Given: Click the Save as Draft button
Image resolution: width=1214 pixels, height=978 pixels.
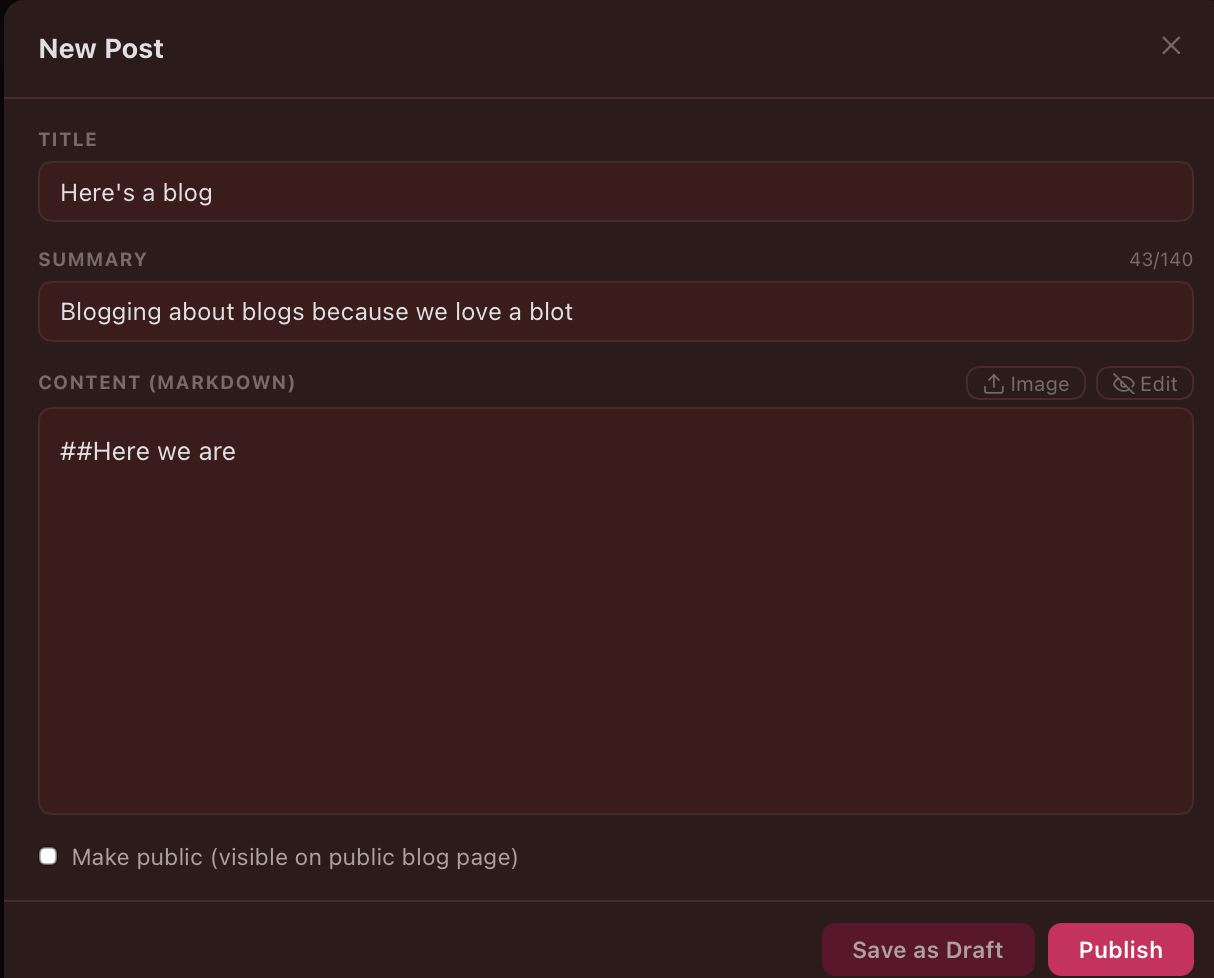Looking at the screenshot, I should (x=928, y=950).
